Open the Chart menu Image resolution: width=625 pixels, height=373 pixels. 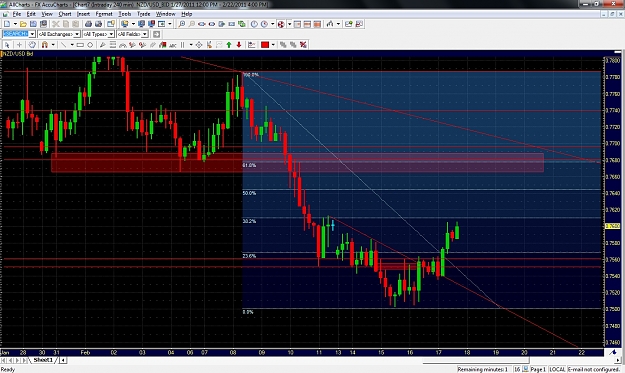coord(65,14)
